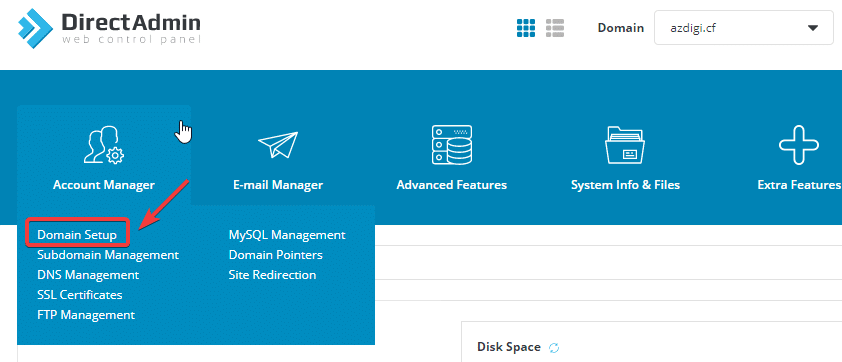The width and height of the screenshot is (842, 362).
Task: Click the Account Manager people icon
Action: coord(104,145)
